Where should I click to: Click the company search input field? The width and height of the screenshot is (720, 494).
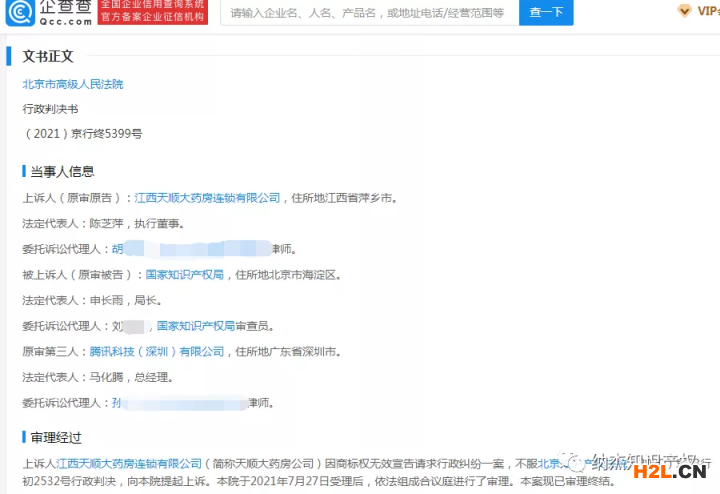point(367,13)
